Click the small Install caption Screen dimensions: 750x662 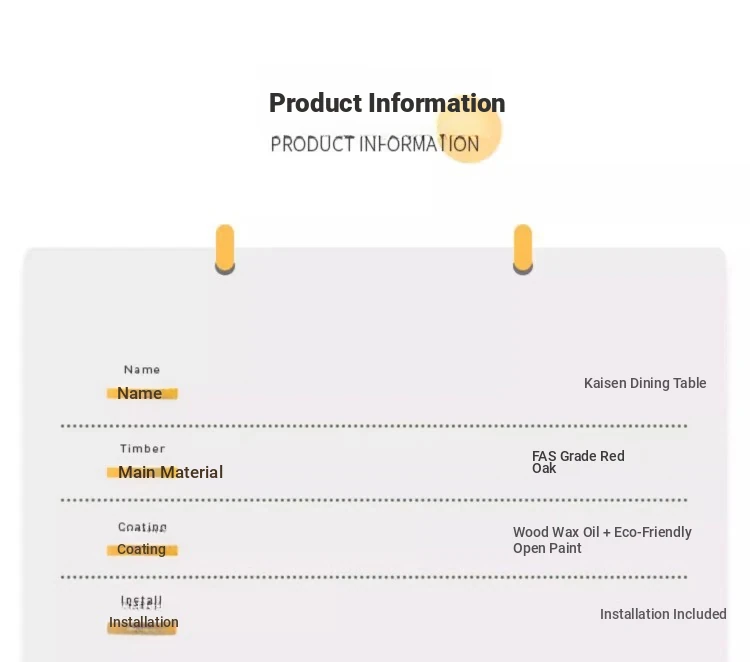point(142,601)
